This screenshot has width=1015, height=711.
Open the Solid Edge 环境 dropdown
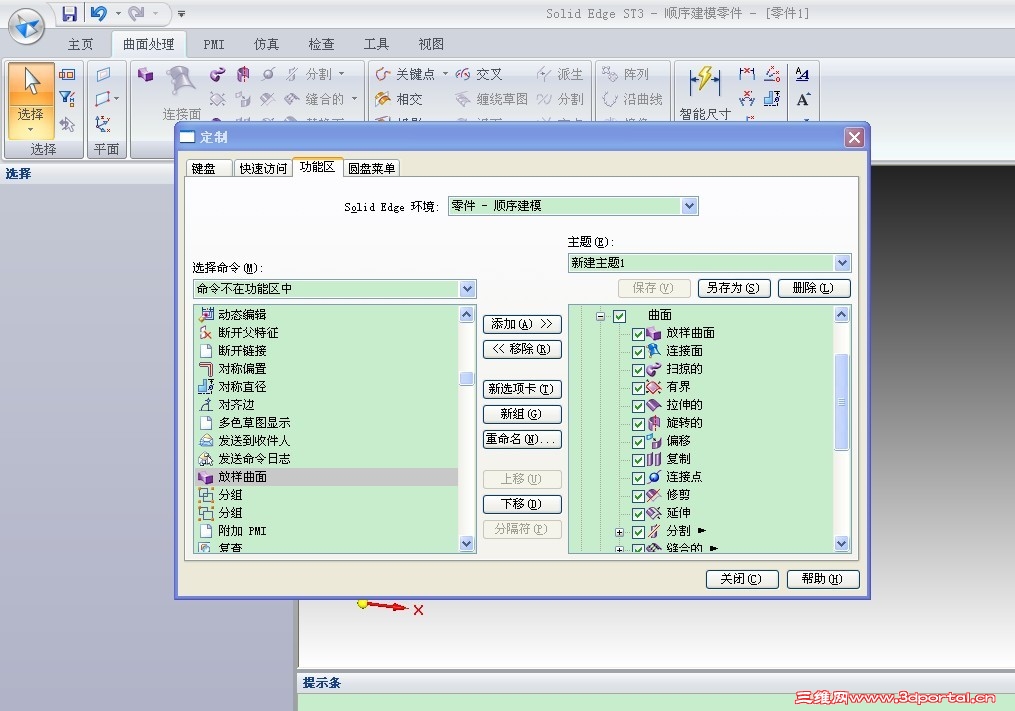click(689, 206)
